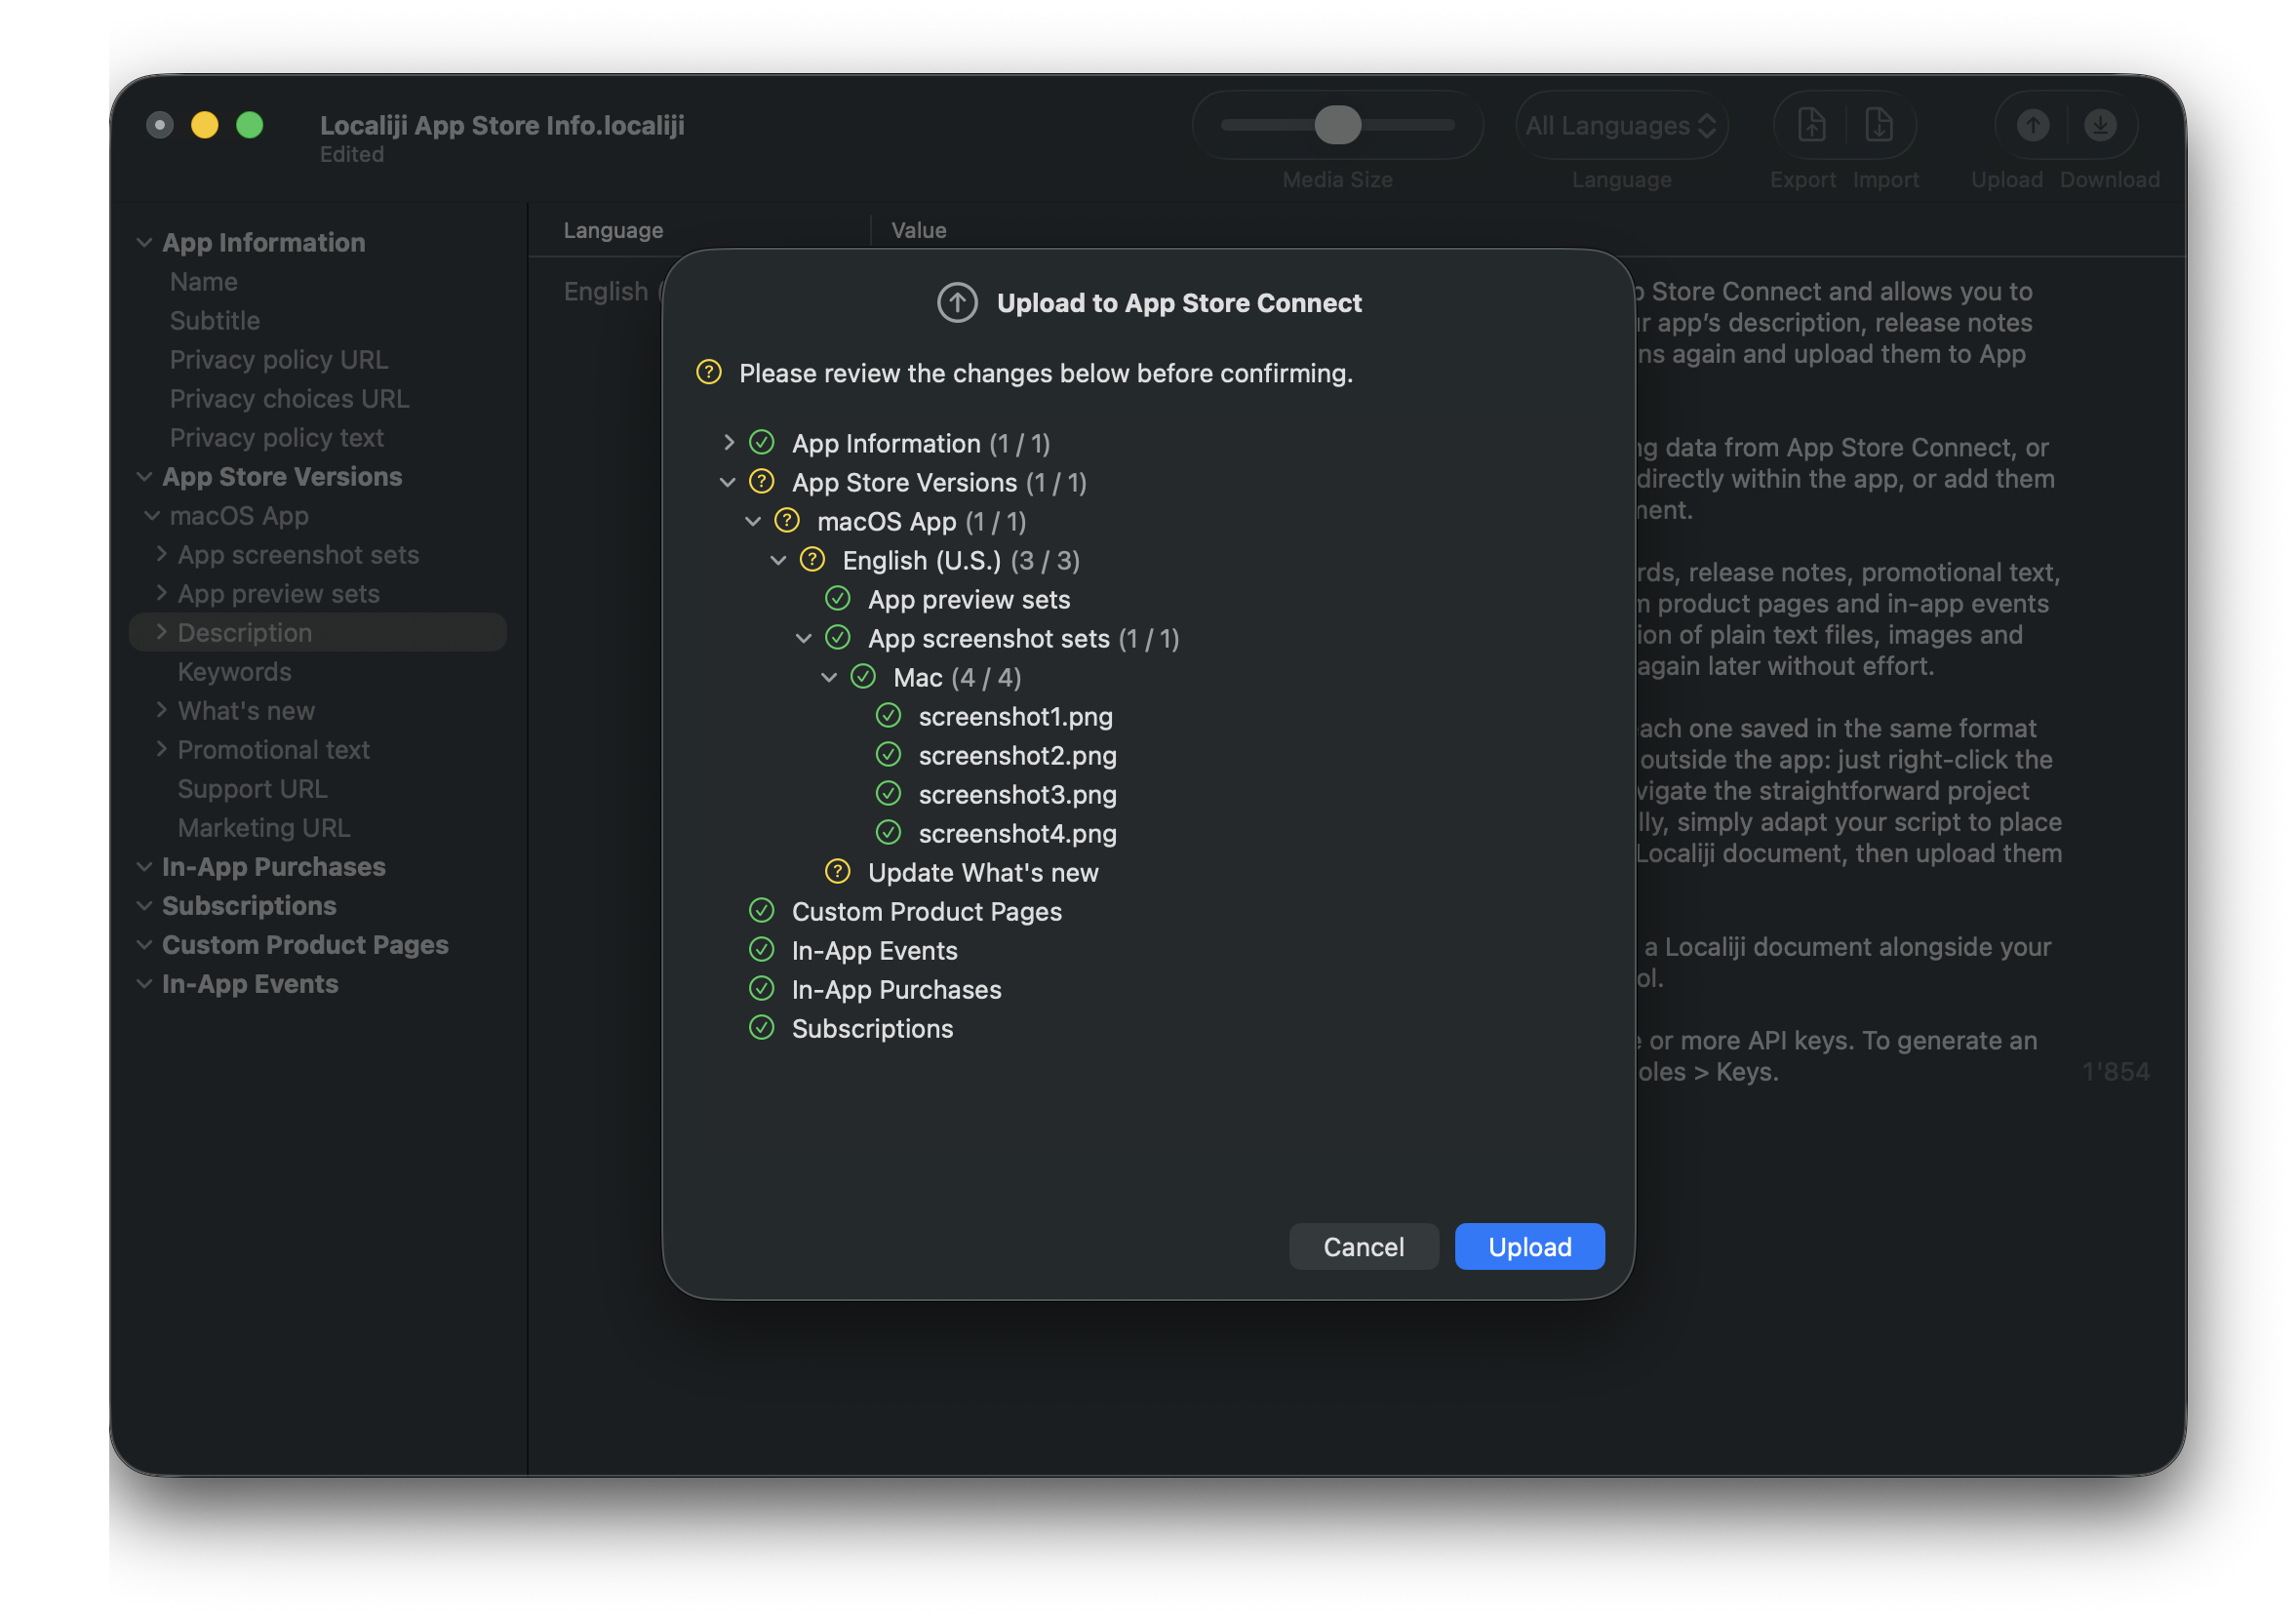Collapse the Mac (4 / 4) screenshot set

[829, 677]
